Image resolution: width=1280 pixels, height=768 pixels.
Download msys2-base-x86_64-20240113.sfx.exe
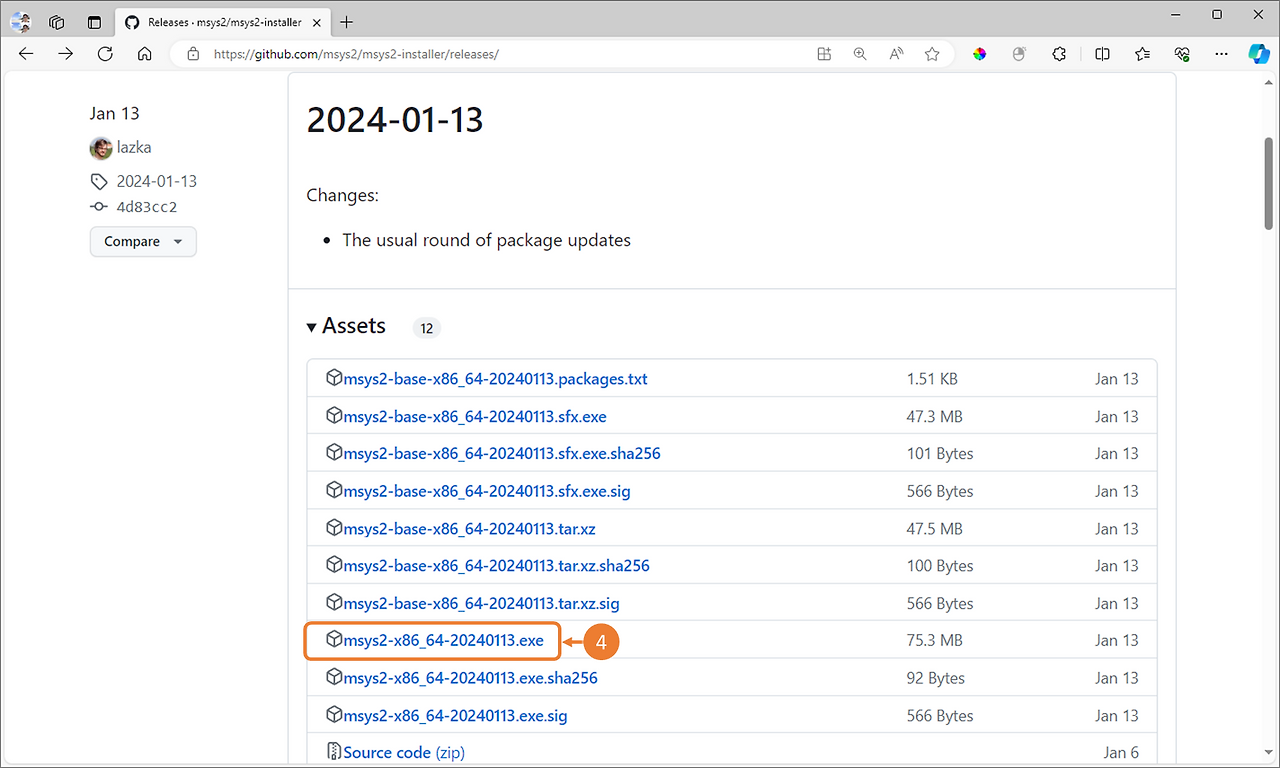pyautogui.click(x=475, y=416)
